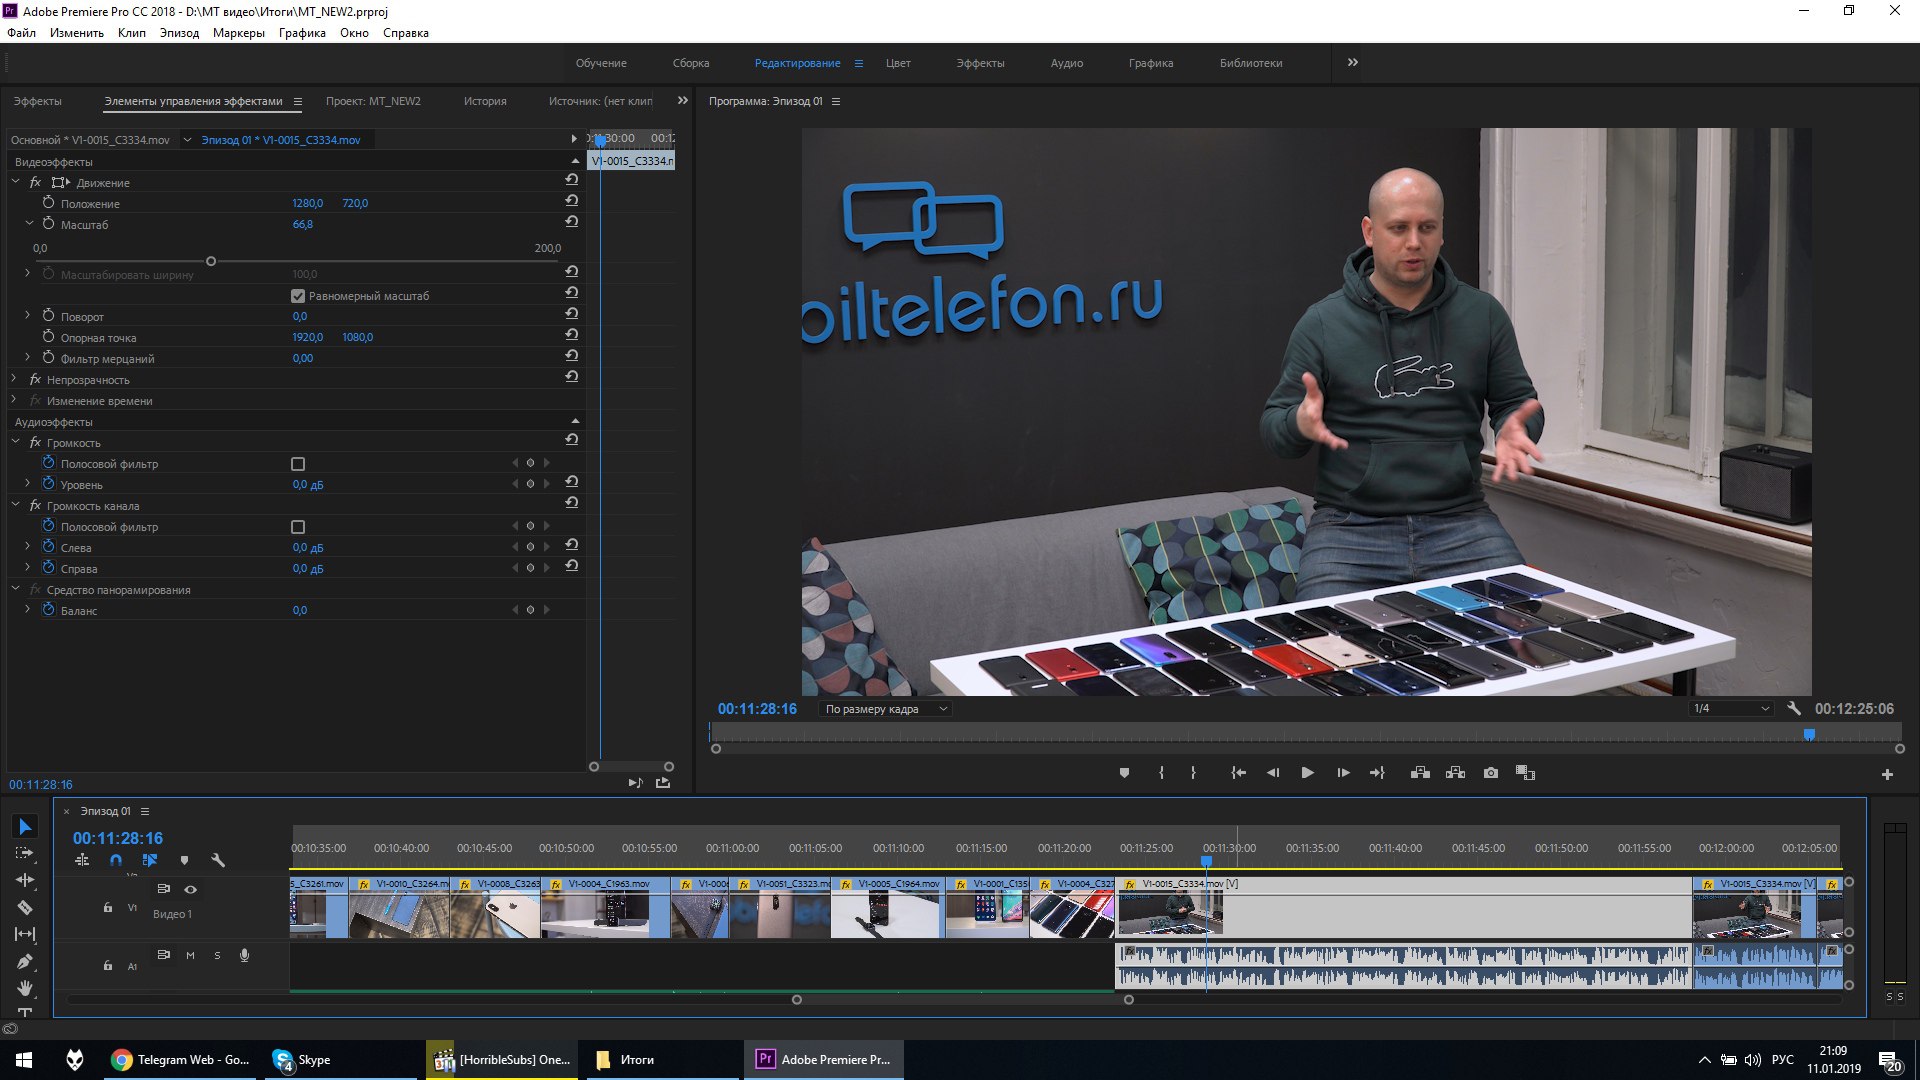
Task: Toggle animation stopwatch for Положение
Action: point(48,203)
